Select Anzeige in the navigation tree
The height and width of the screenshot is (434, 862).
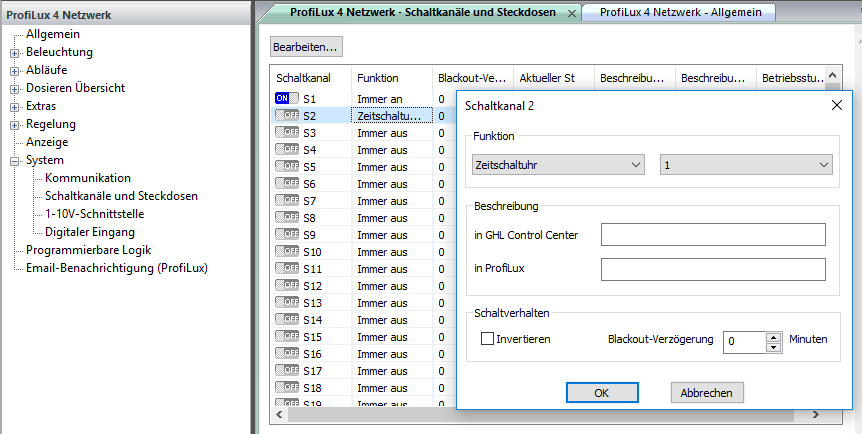pyautogui.click(x=47, y=142)
